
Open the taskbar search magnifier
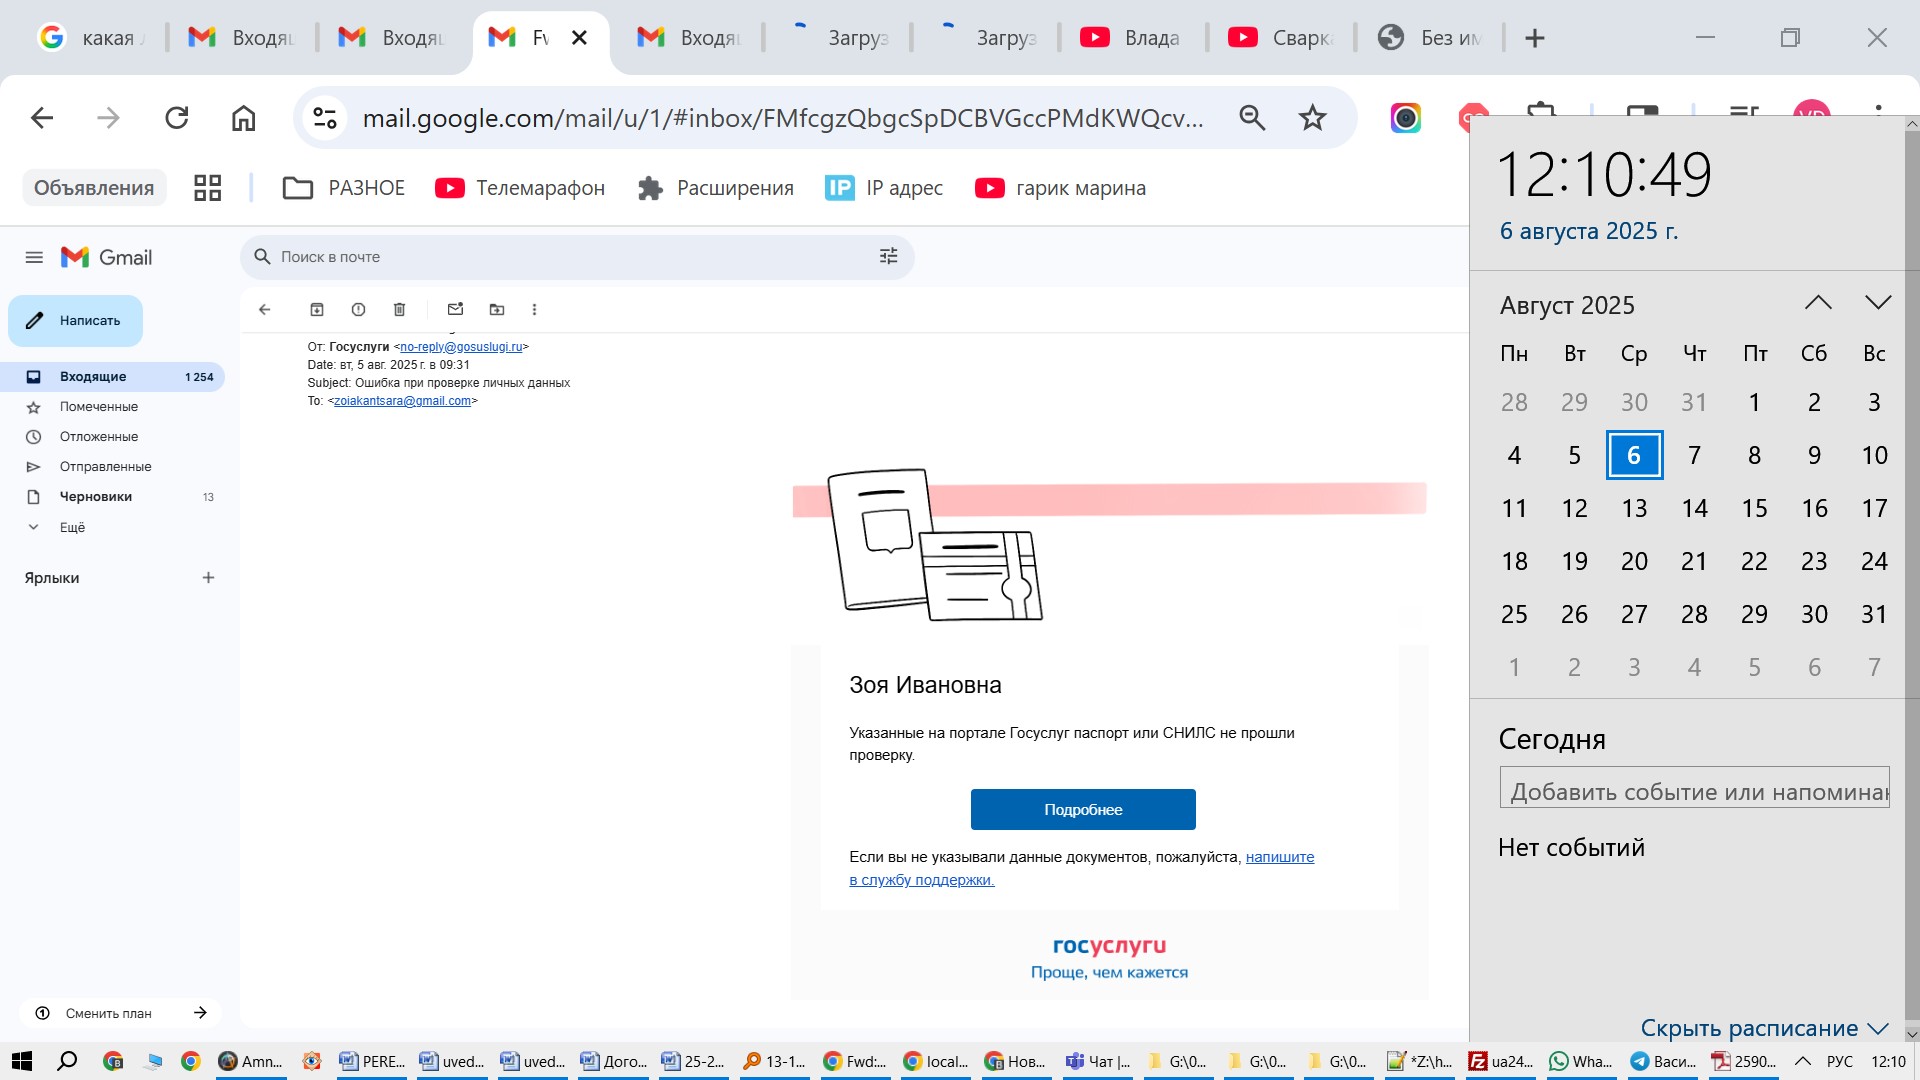[67, 1061]
